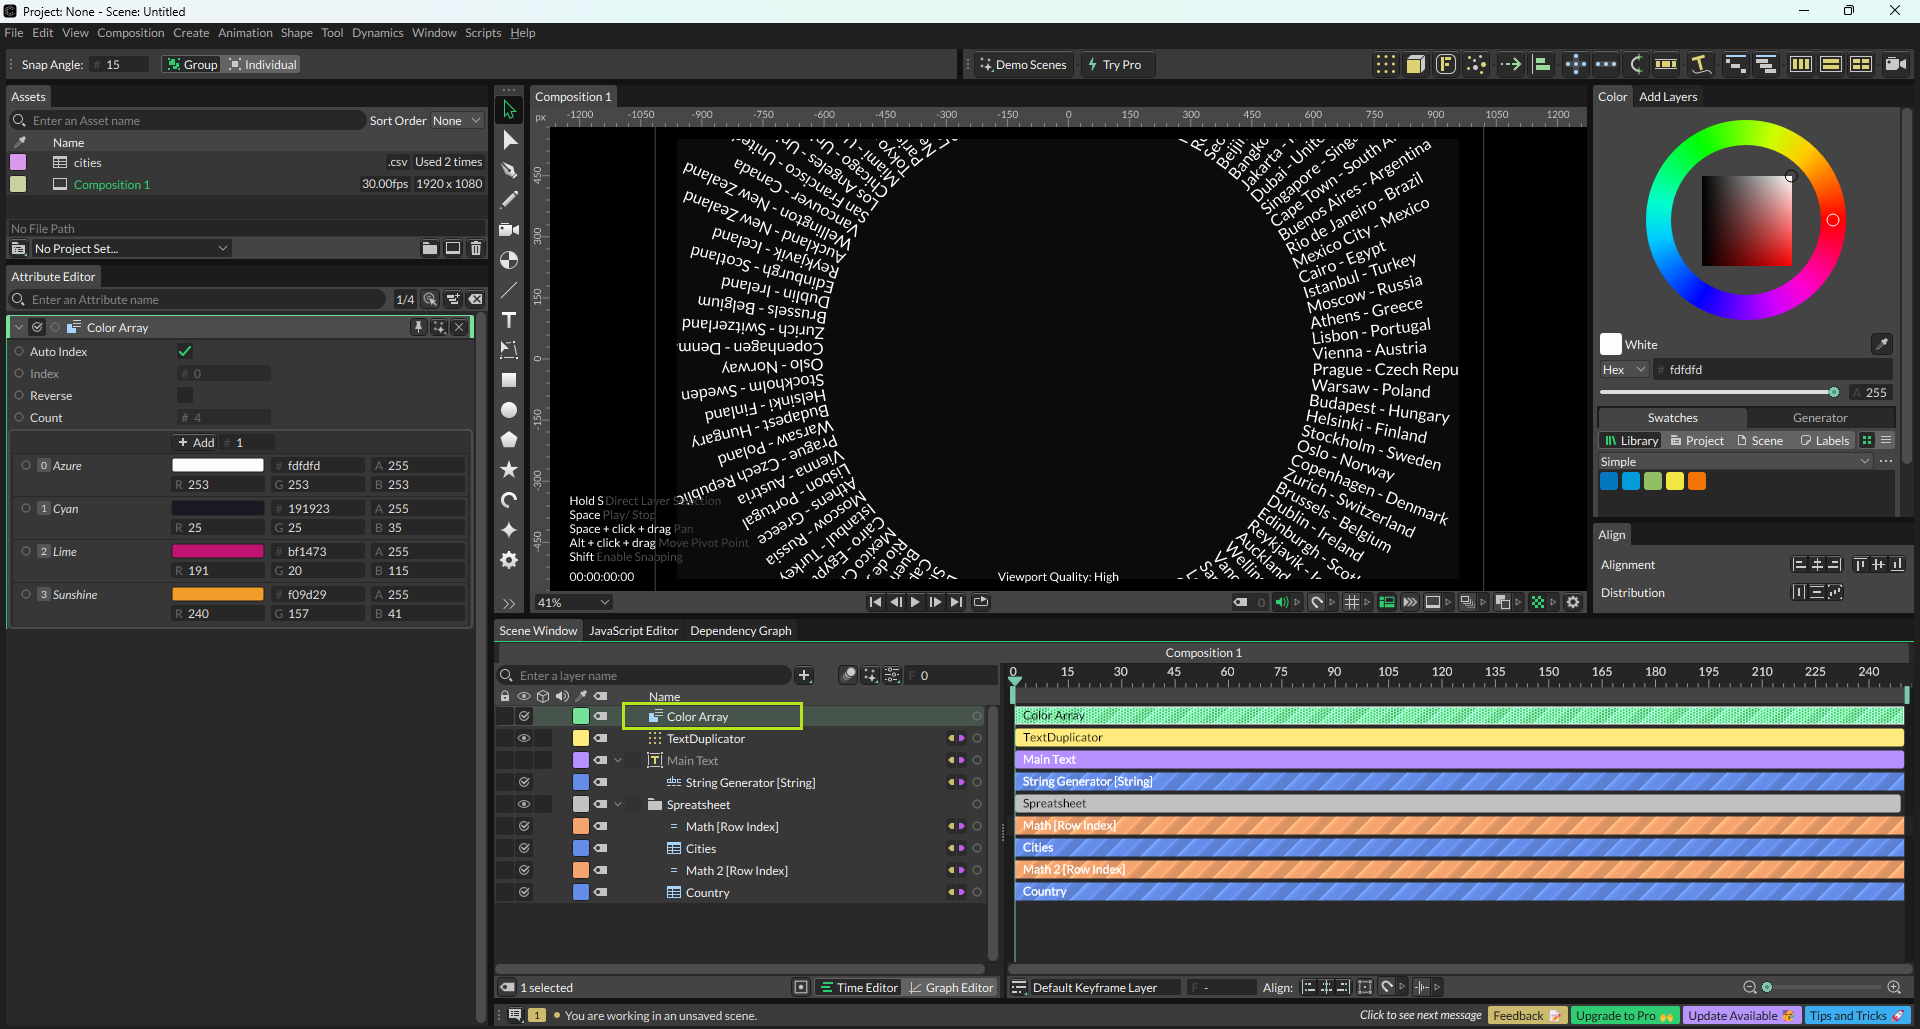Switch to the Dependency Graph tab
1920x1029 pixels.
click(x=740, y=631)
